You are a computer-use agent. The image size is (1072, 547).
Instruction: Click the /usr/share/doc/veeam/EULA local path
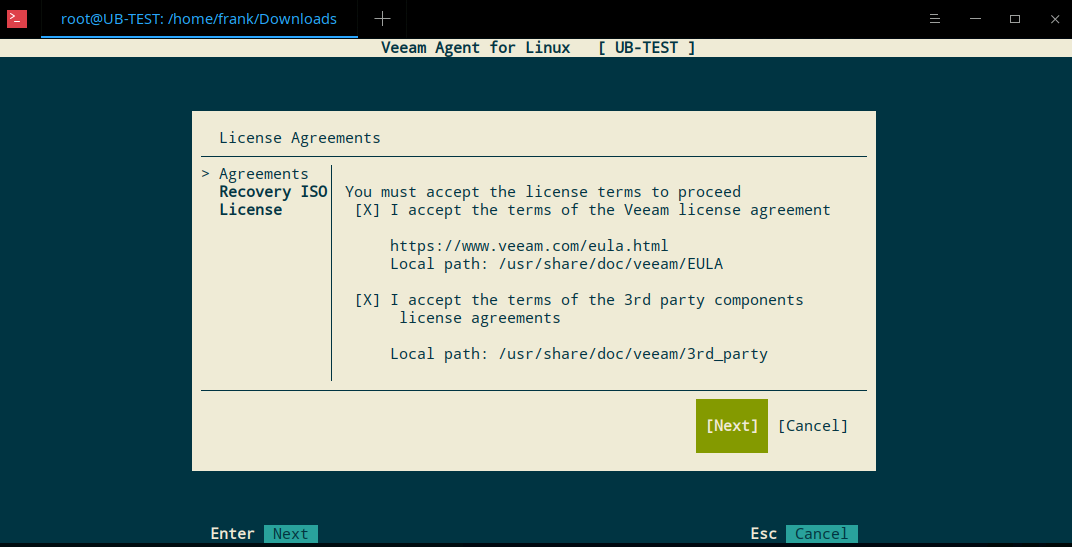coord(611,264)
